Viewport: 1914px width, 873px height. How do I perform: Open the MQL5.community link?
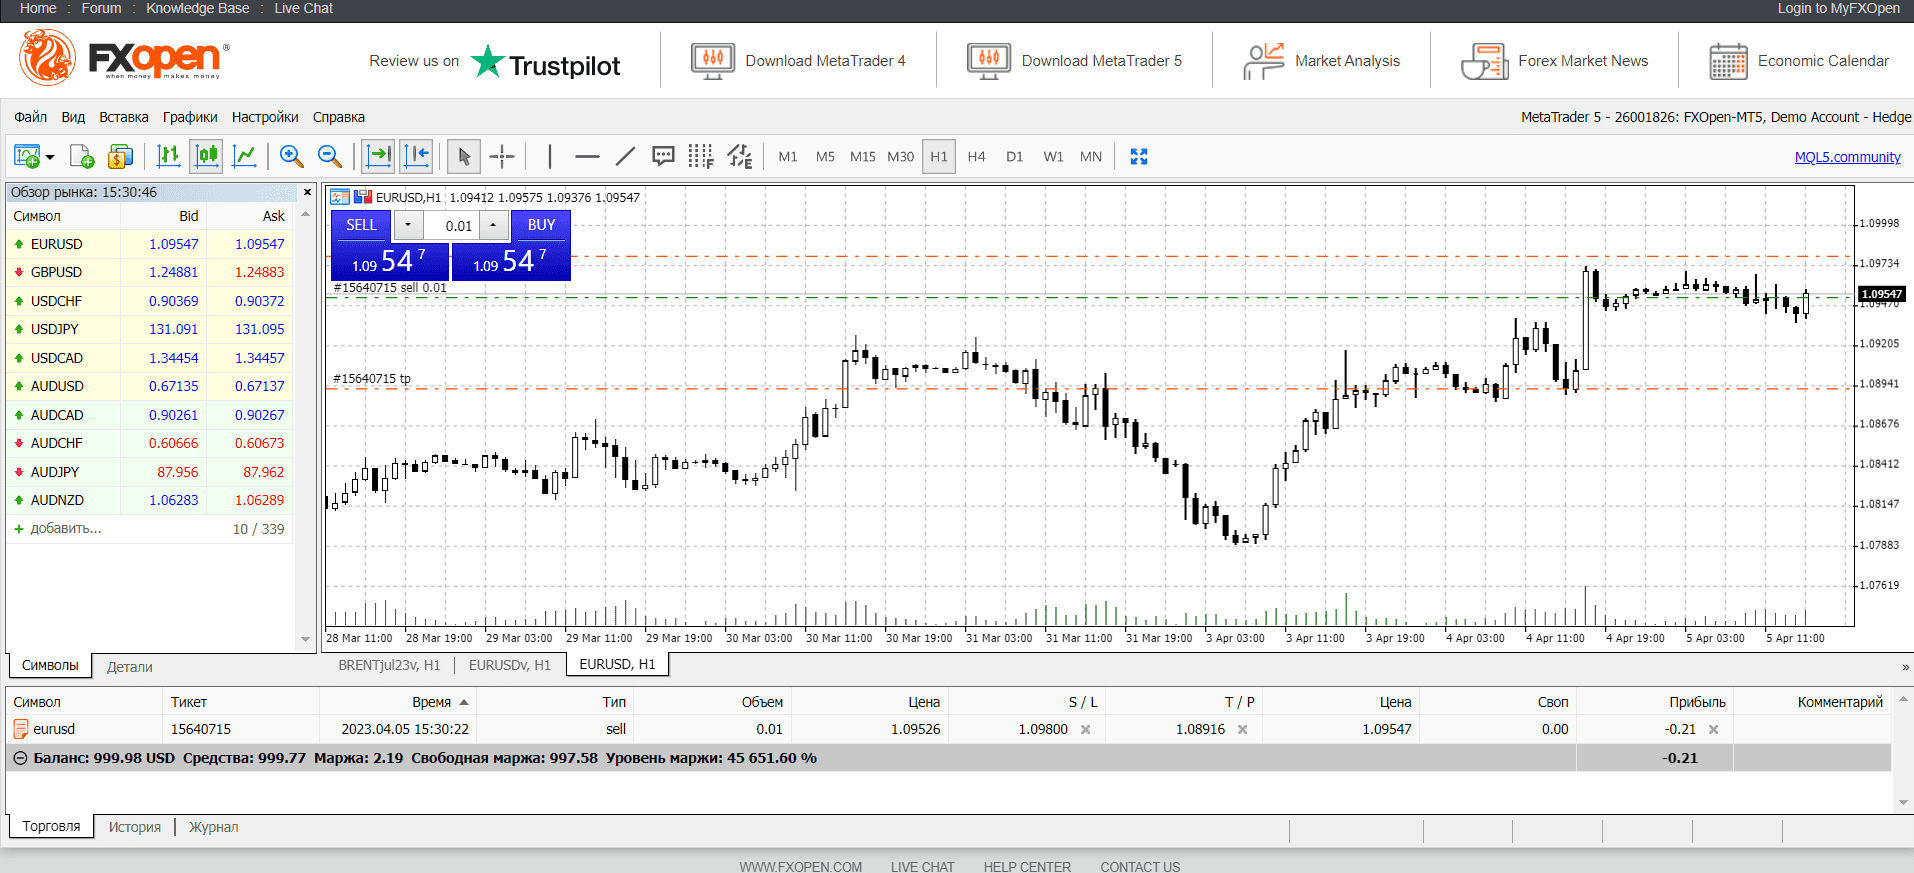1847,157
